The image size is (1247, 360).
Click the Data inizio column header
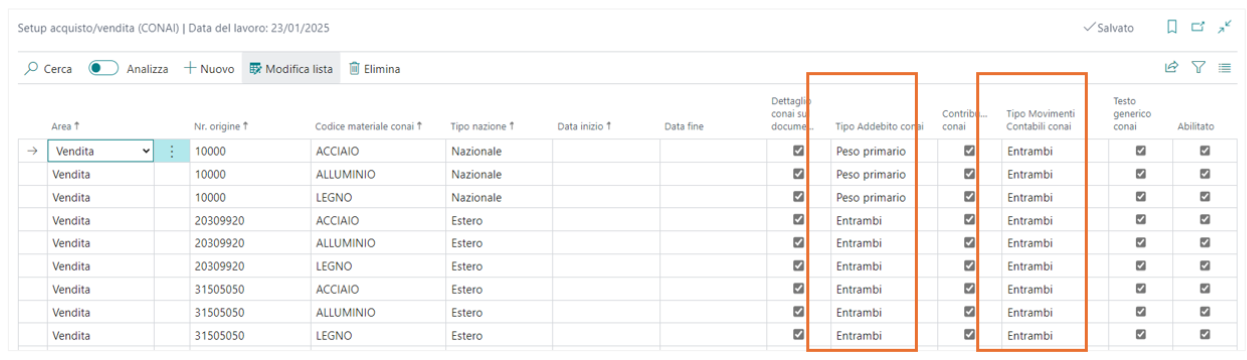pyautogui.click(x=584, y=126)
